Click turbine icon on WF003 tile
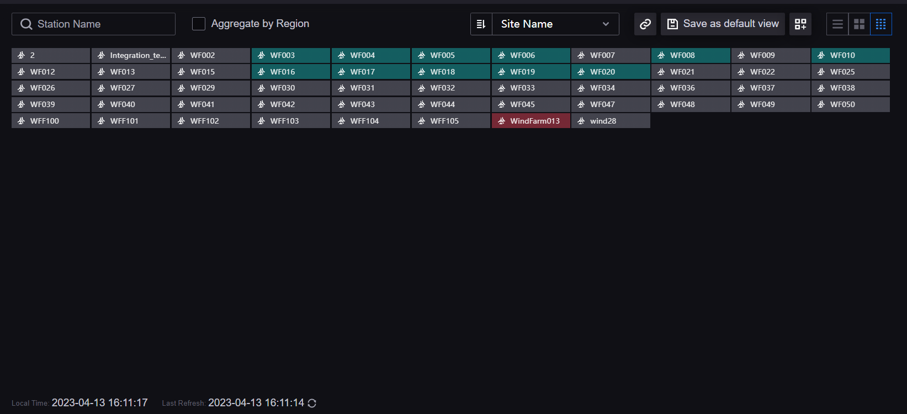The height and width of the screenshot is (414, 907). point(261,56)
